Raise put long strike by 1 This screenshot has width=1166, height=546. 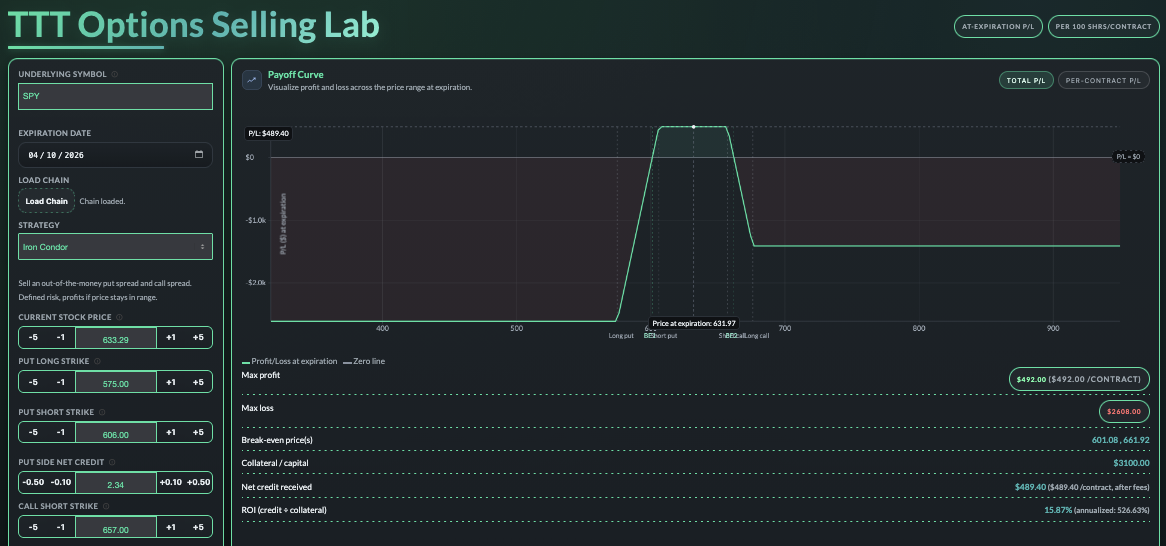coord(170,382)
